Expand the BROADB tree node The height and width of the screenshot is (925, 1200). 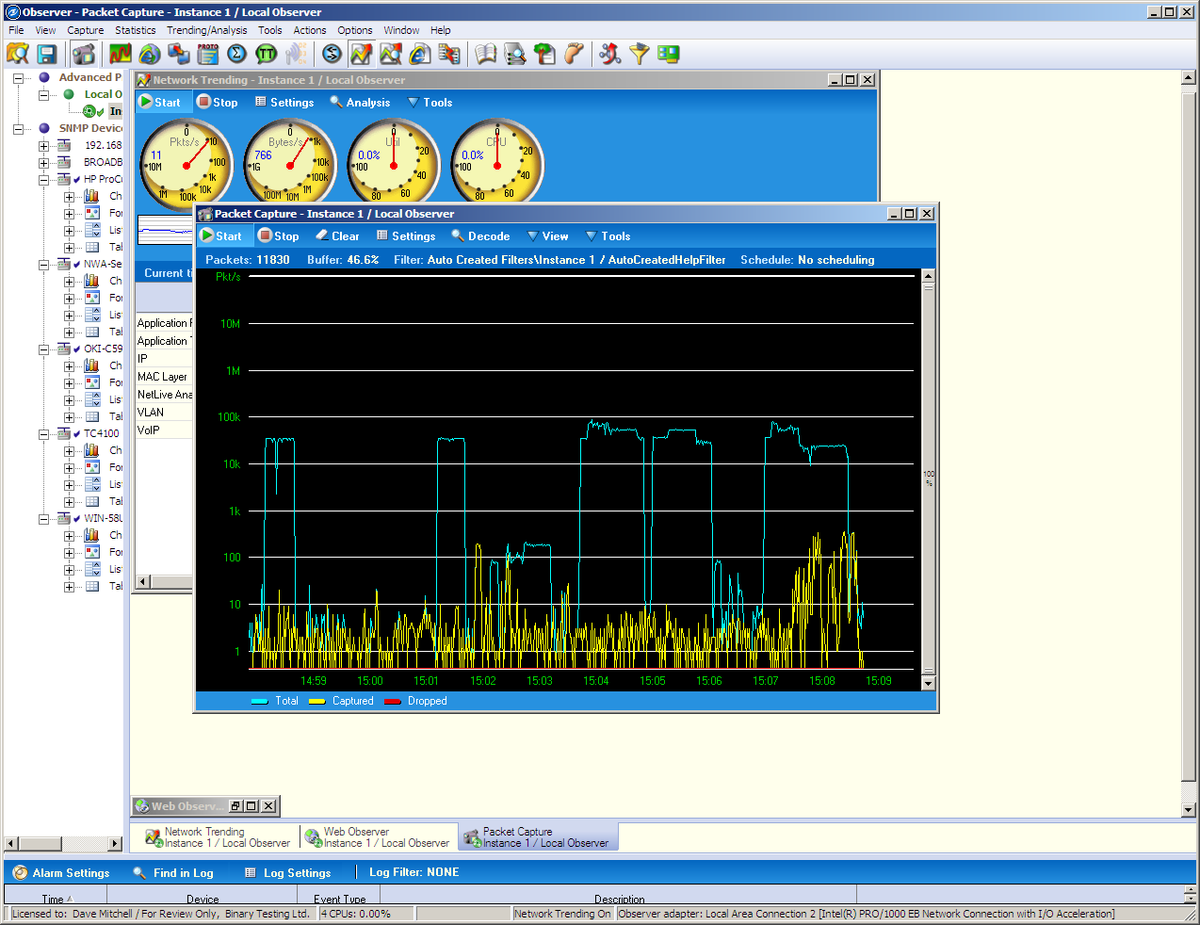pyautogui.click(x=43, y=161)
